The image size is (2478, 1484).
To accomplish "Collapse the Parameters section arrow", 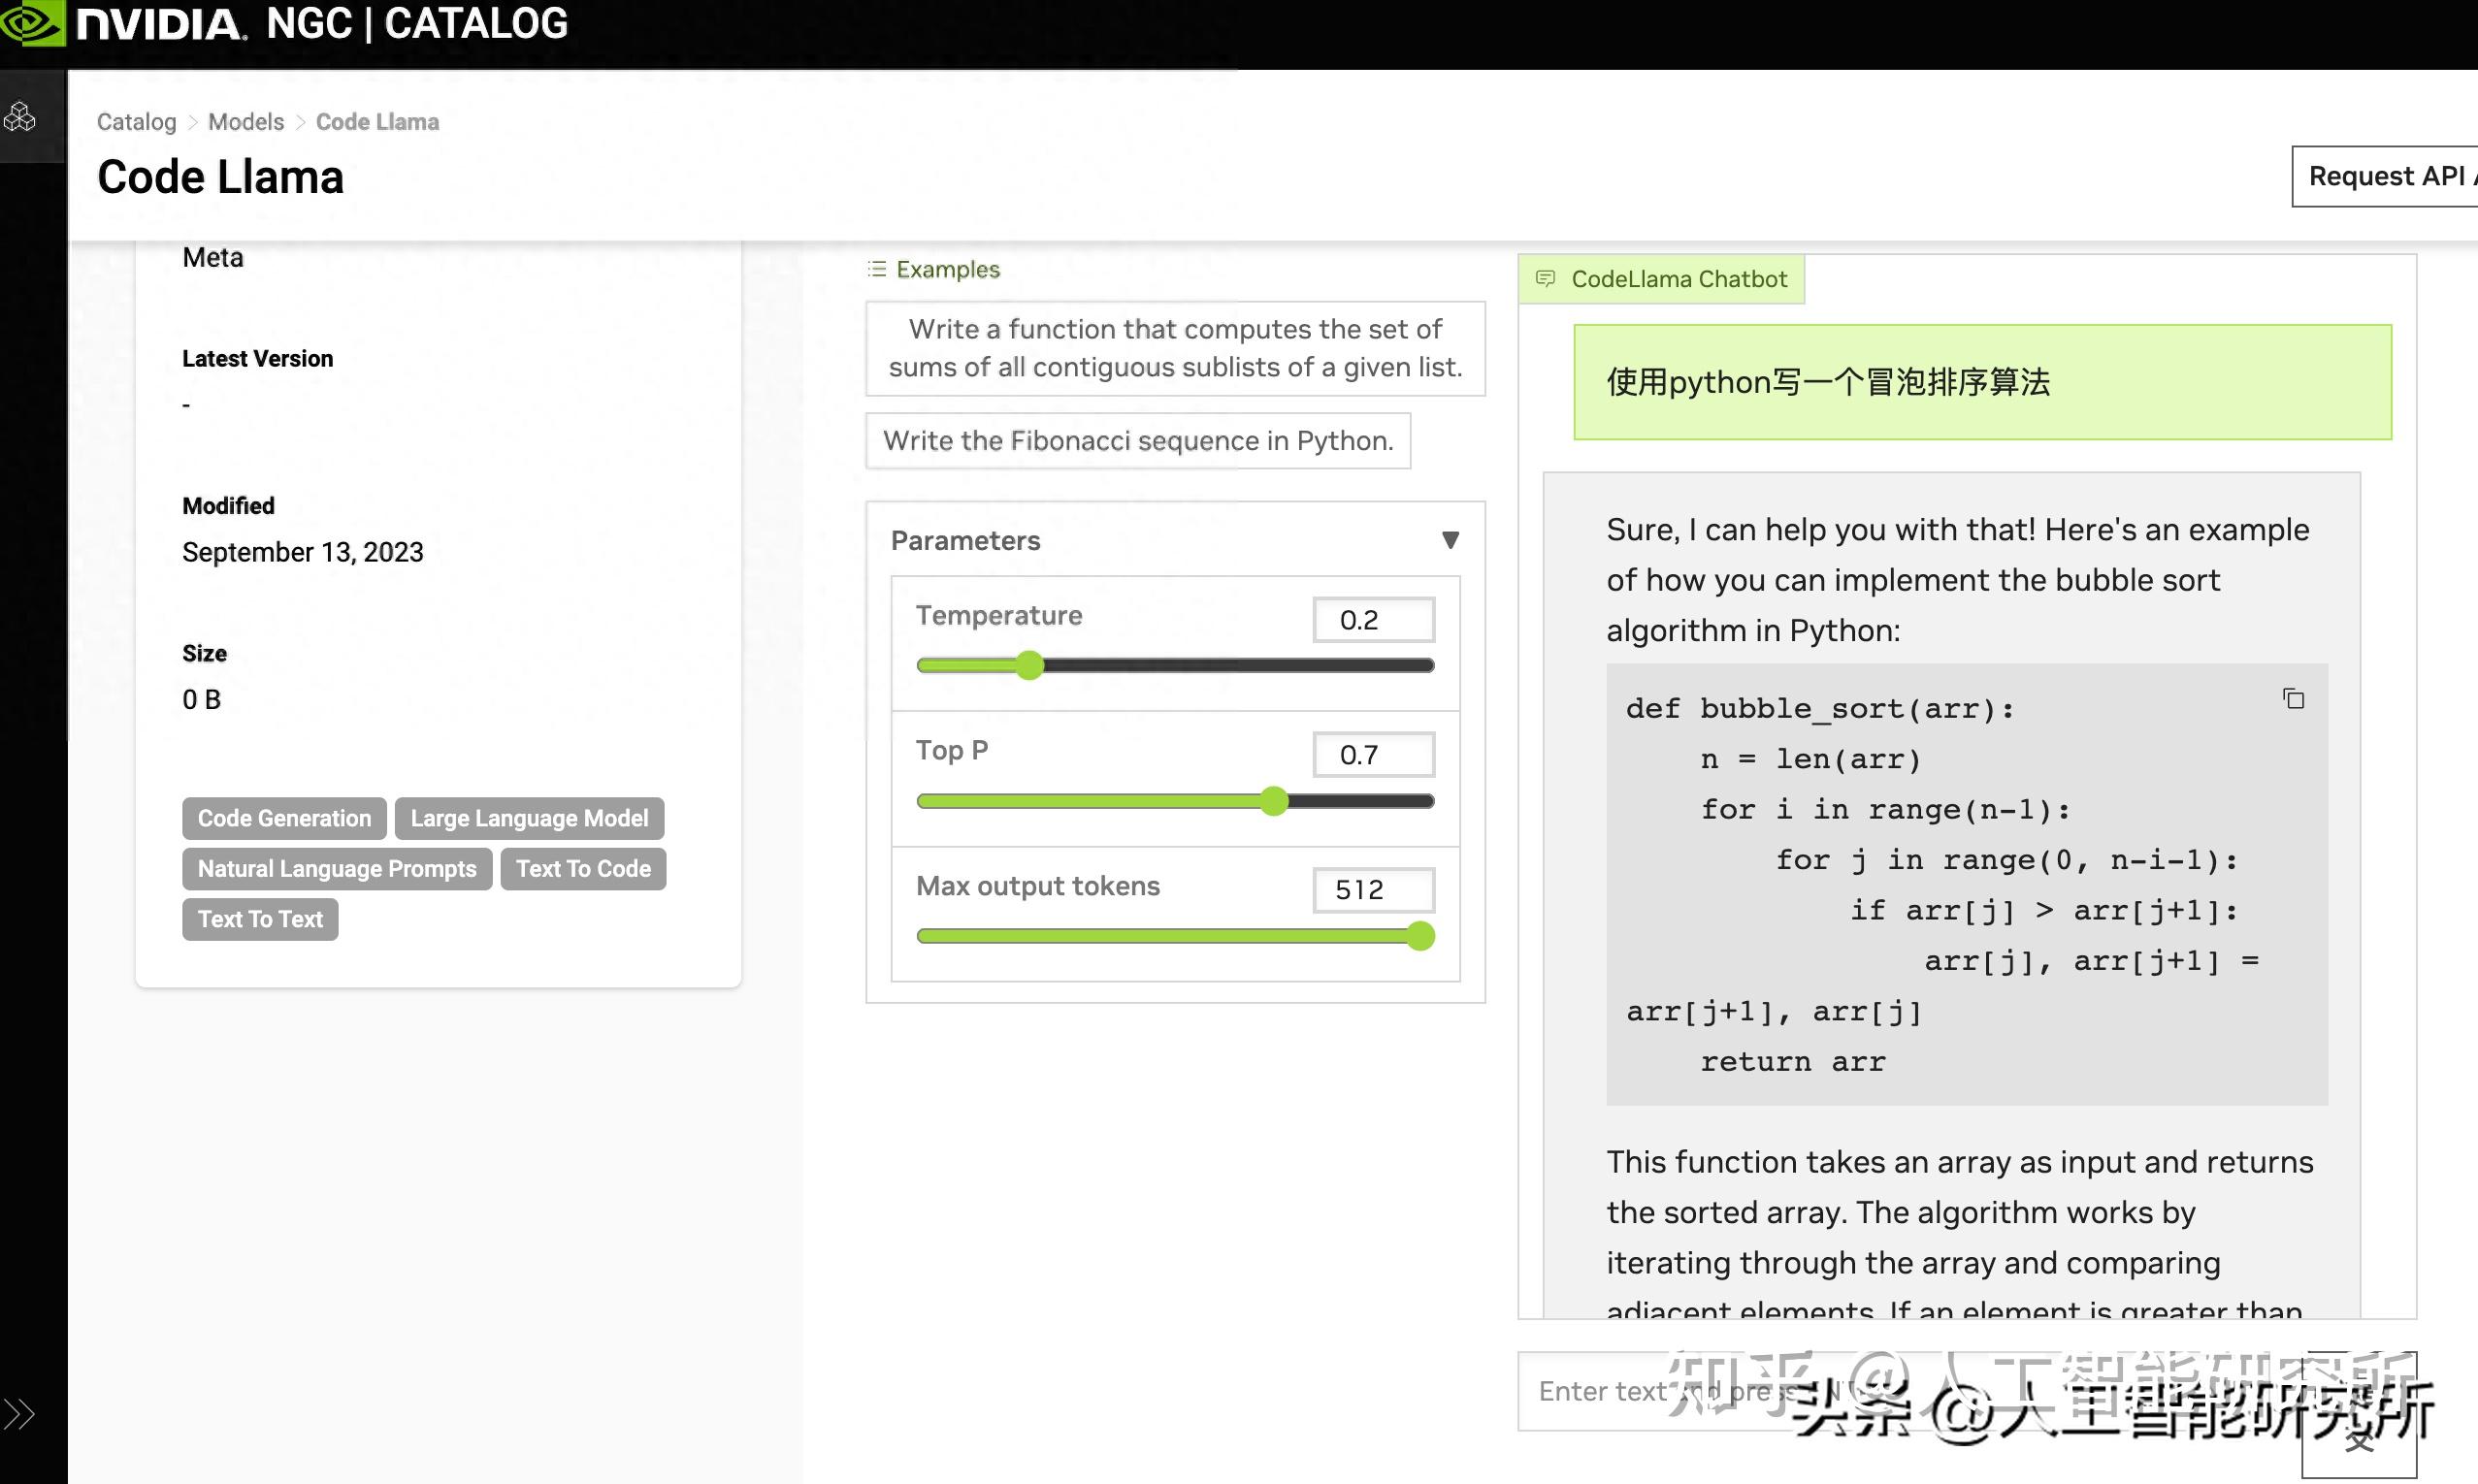I will point(1450,541).
